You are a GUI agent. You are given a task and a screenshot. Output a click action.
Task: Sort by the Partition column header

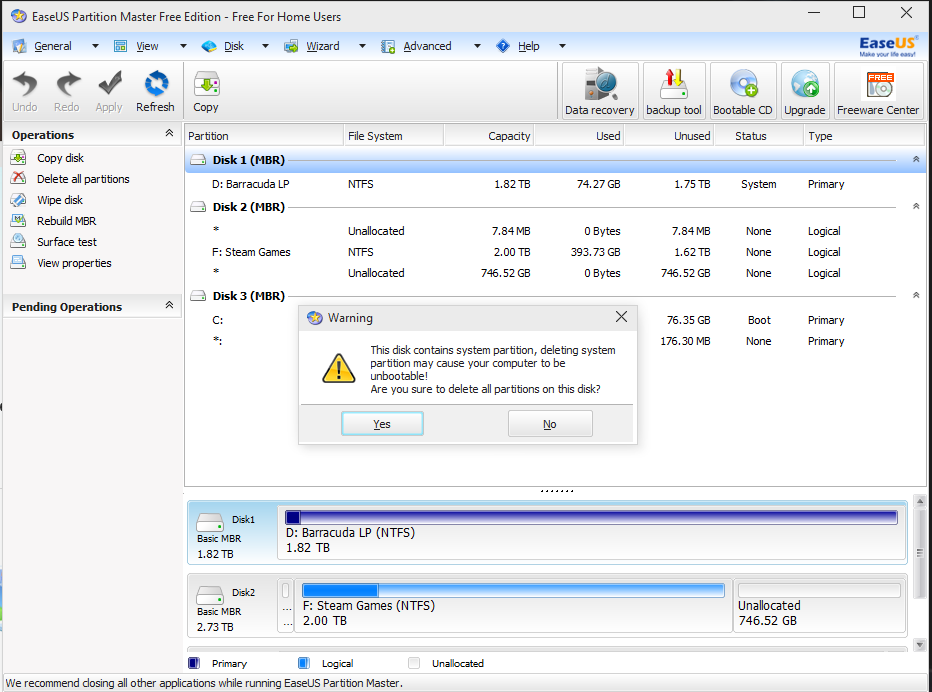(x=264, y=136)
